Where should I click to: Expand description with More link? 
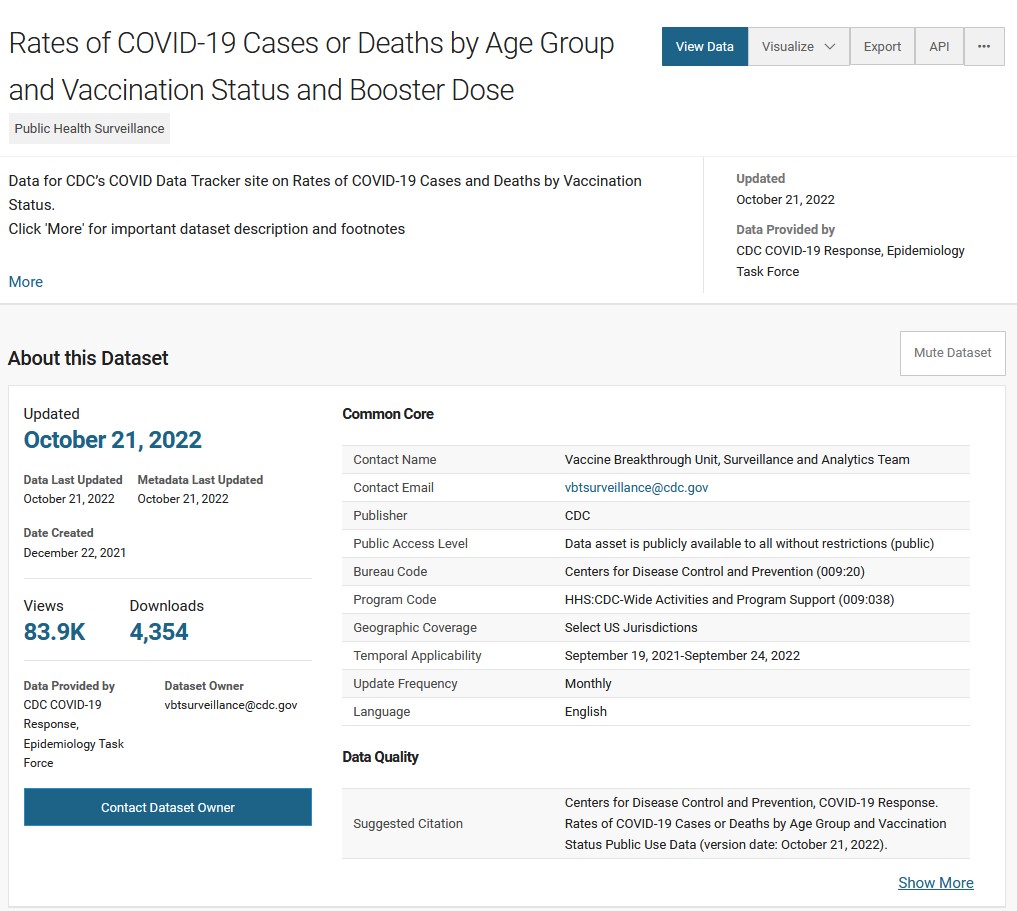(x=26, y=281)
